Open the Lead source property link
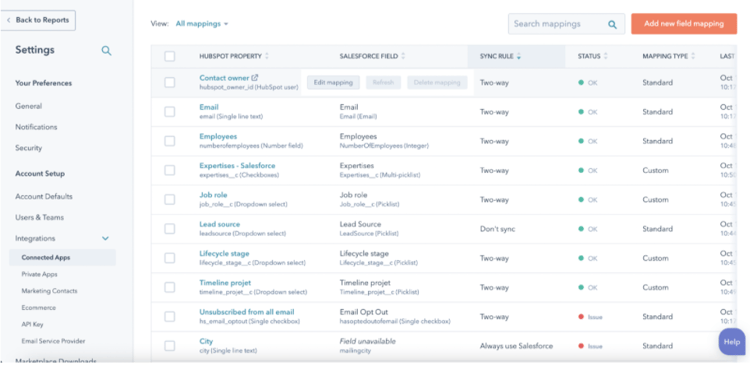750x369 pixels. click(220, 224)
